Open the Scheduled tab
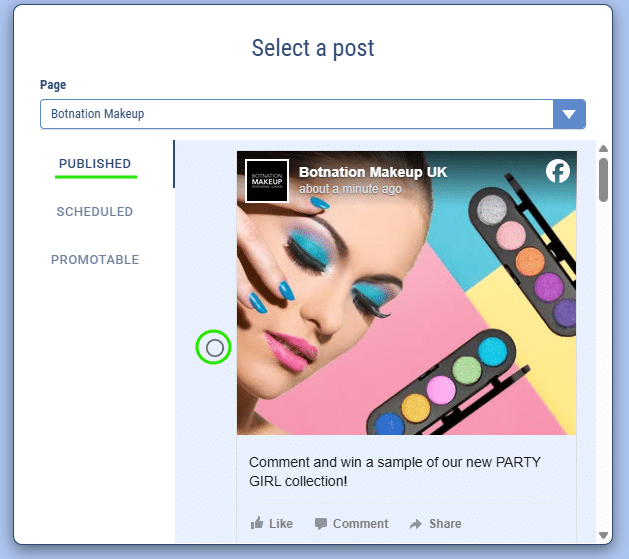This screenshot has width=629, height=559. click(x=95, y=212)
